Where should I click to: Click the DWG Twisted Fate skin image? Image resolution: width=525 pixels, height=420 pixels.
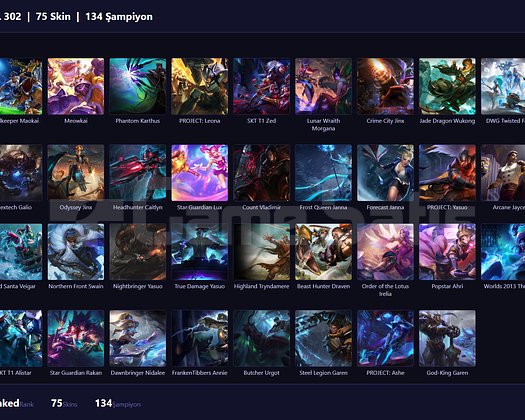tap(503, 86)
